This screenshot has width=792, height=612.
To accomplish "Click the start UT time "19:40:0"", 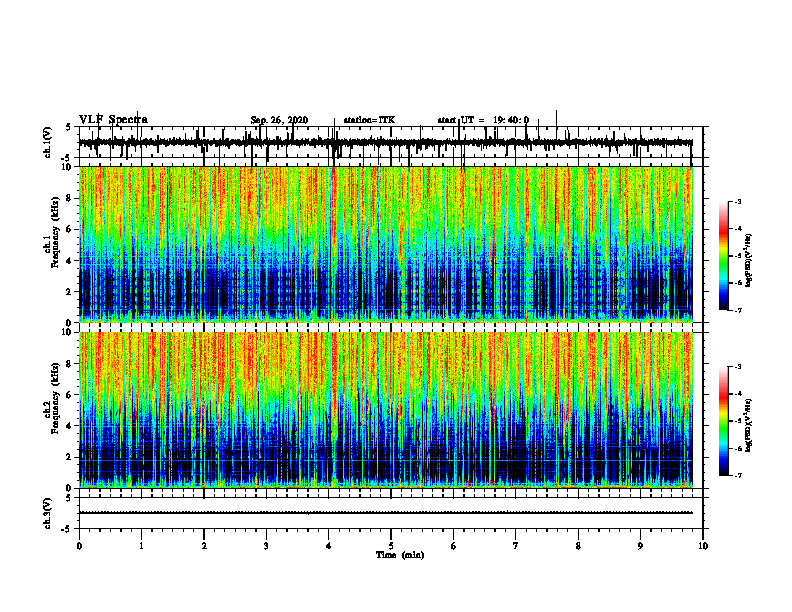I will [x=511, y=120].
